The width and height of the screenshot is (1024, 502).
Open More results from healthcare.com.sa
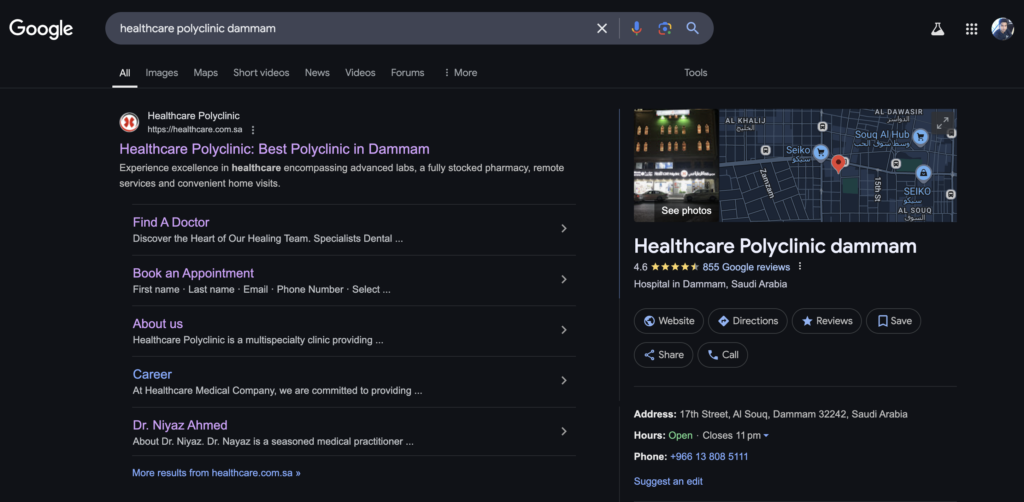click(x=216, y=473)
